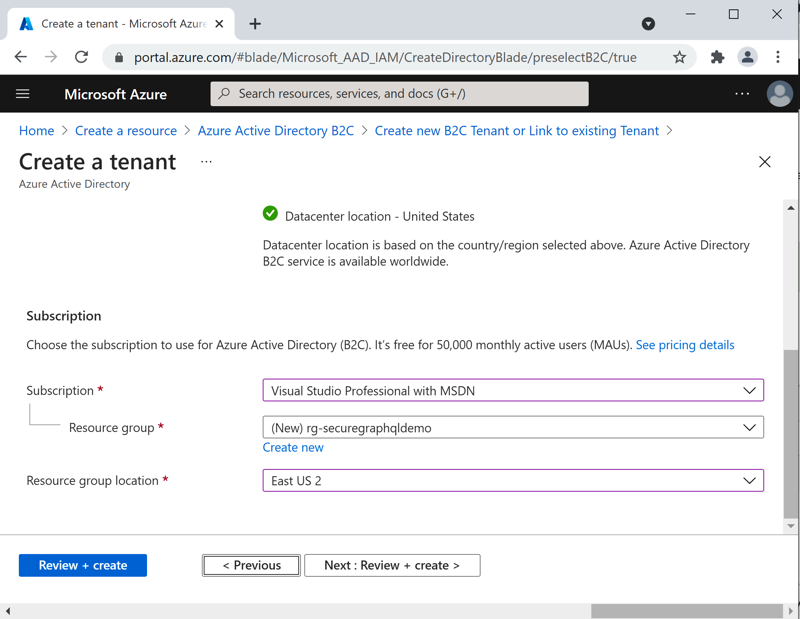The width and height of the screenshot is (800, 619).
Task: View site info via the lock icon
Action: tap(119, 58)
